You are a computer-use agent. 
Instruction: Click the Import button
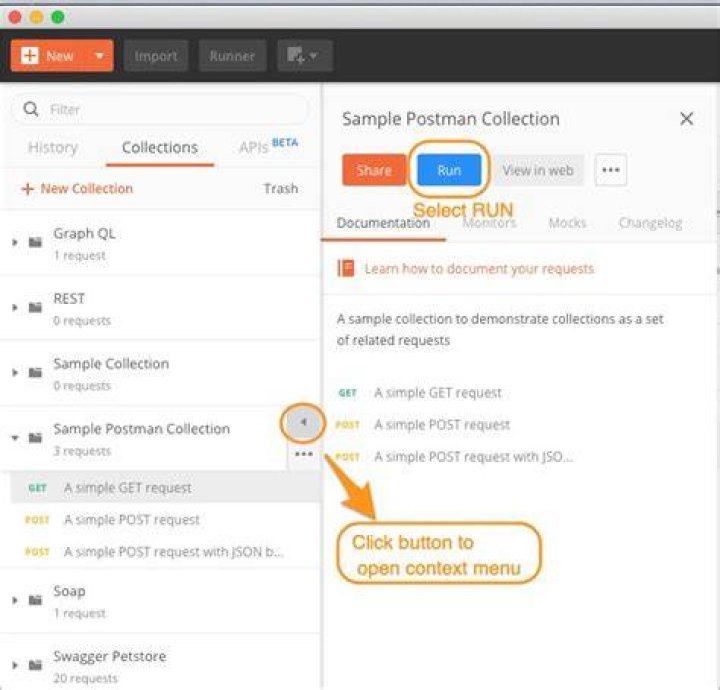click(156, 56)
